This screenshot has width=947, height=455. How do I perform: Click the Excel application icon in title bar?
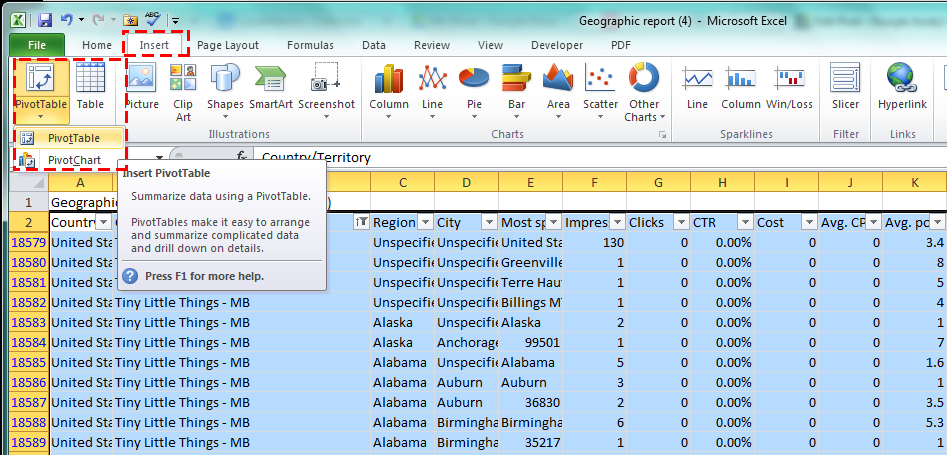[x=19, y=21]
